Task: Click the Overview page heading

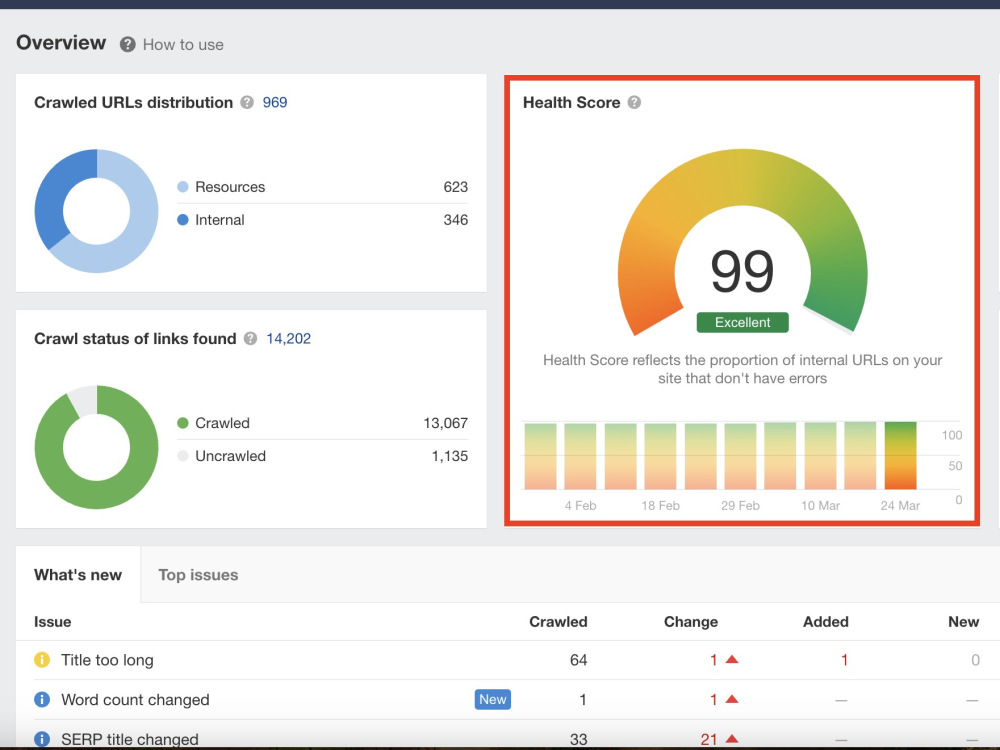Action: coord(61,42)
